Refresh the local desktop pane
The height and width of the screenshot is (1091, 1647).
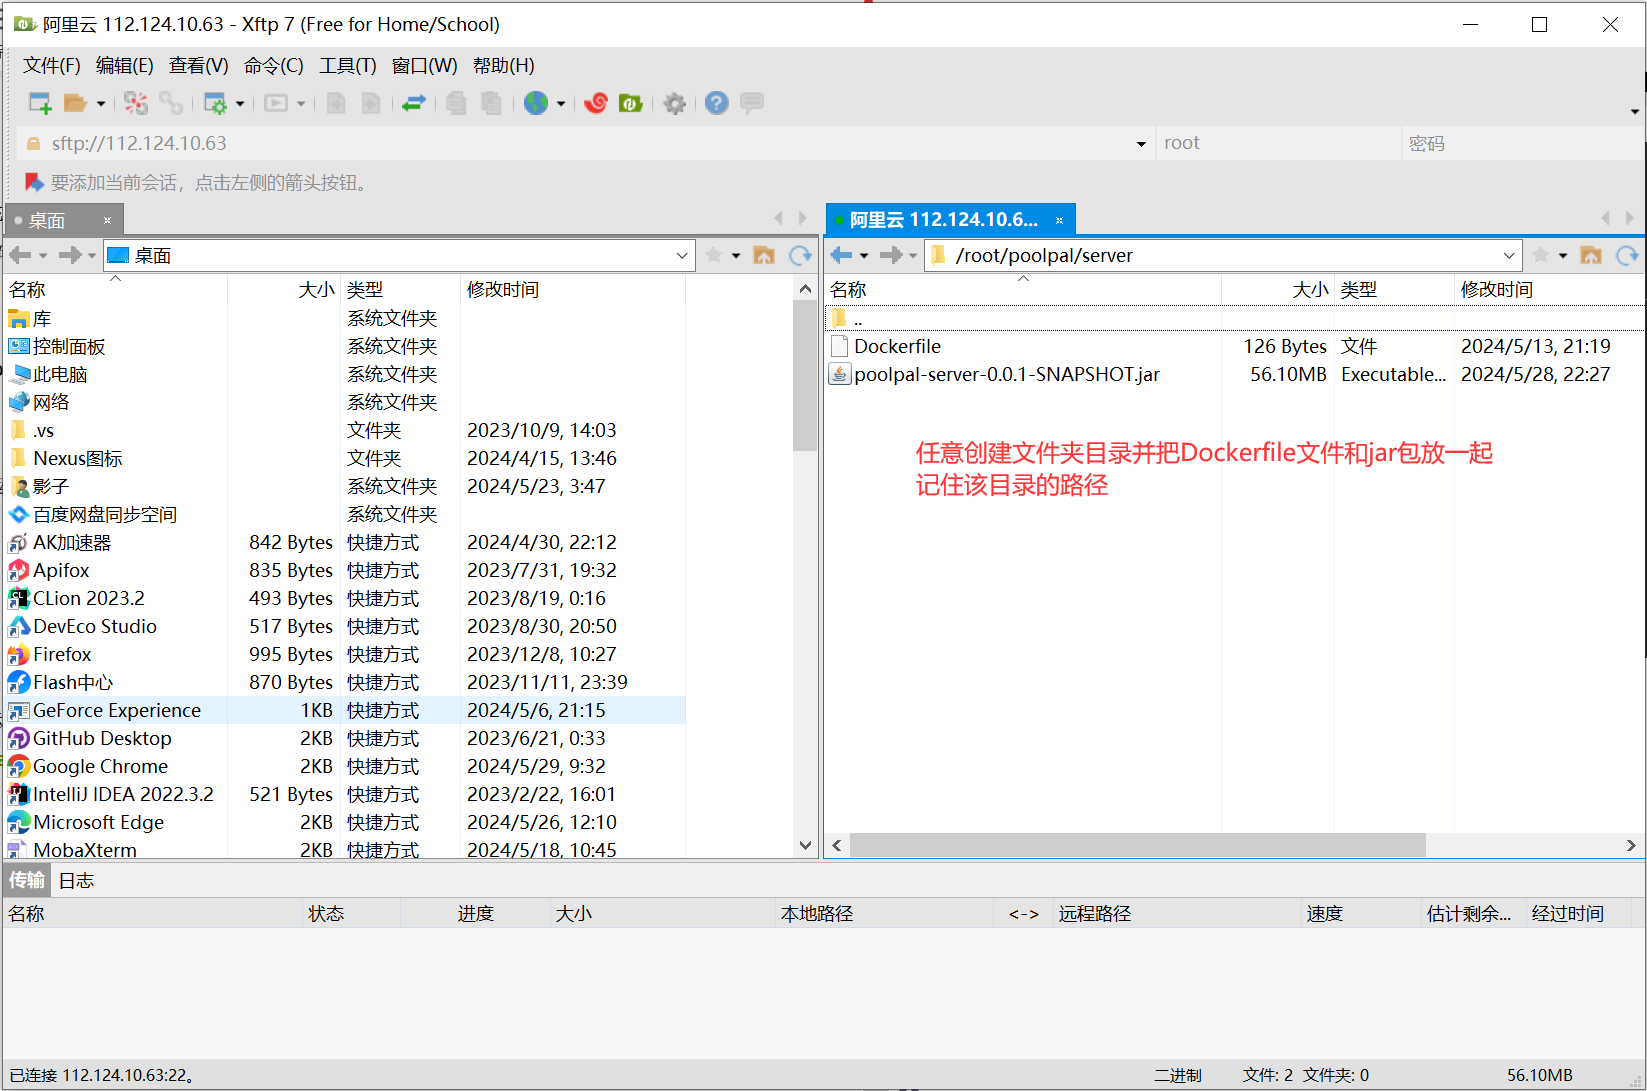[800, 255]
